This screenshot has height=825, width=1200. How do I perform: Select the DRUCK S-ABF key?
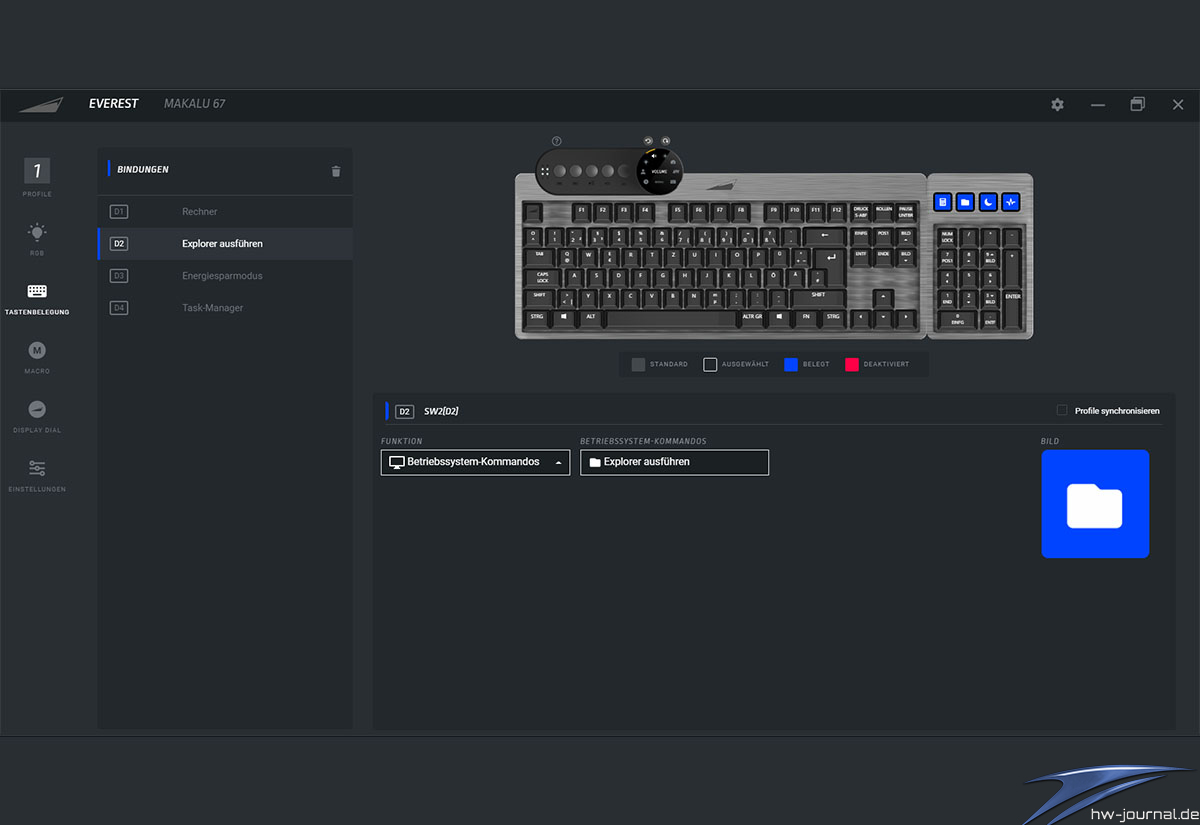coord(860,211)
